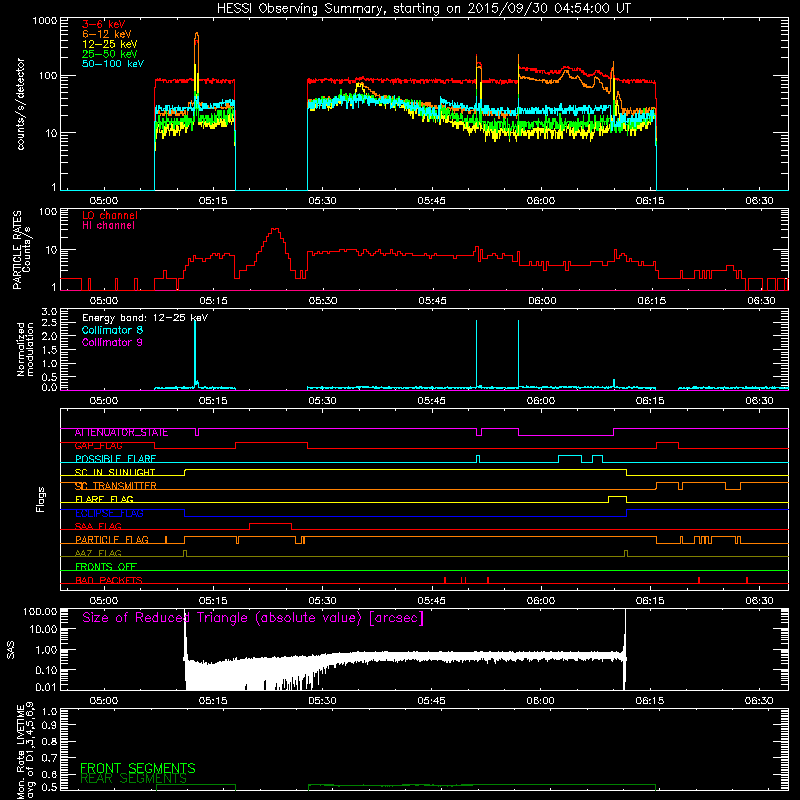The width and height of the screenshot is (800, 800).
Task: Select the Collimator 9 legend label
Action: [x=112, y=342]
